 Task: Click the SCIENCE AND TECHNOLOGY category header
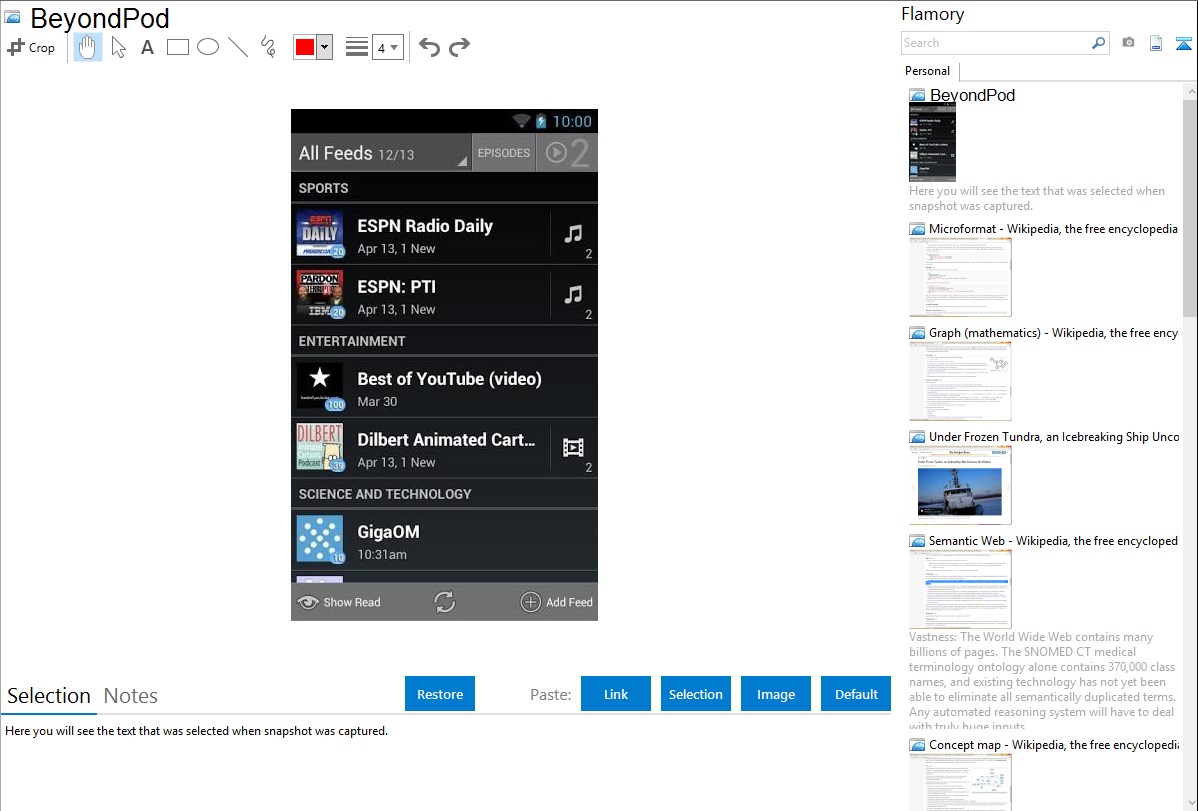(444, 494)
